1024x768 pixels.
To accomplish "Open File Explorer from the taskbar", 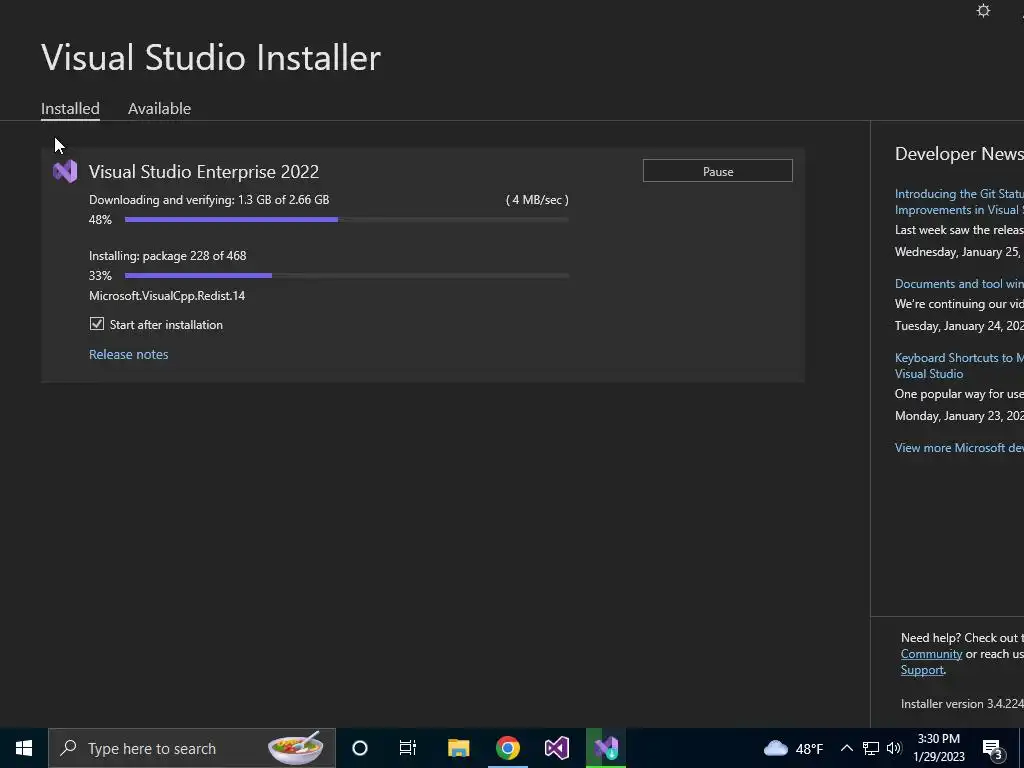I will [458, 748].
